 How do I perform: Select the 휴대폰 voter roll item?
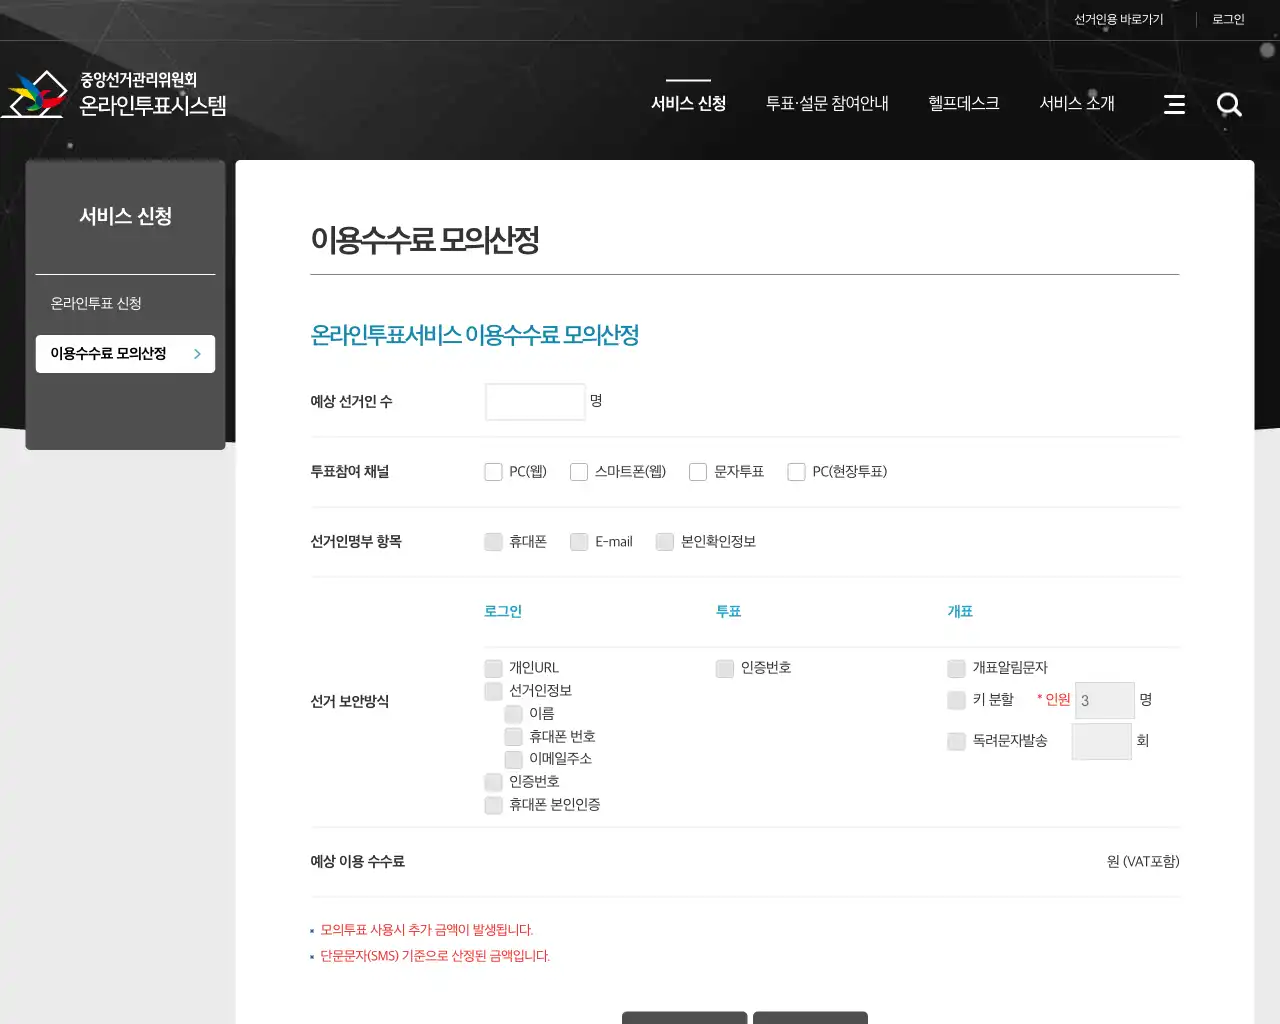(x=493, y=541)
